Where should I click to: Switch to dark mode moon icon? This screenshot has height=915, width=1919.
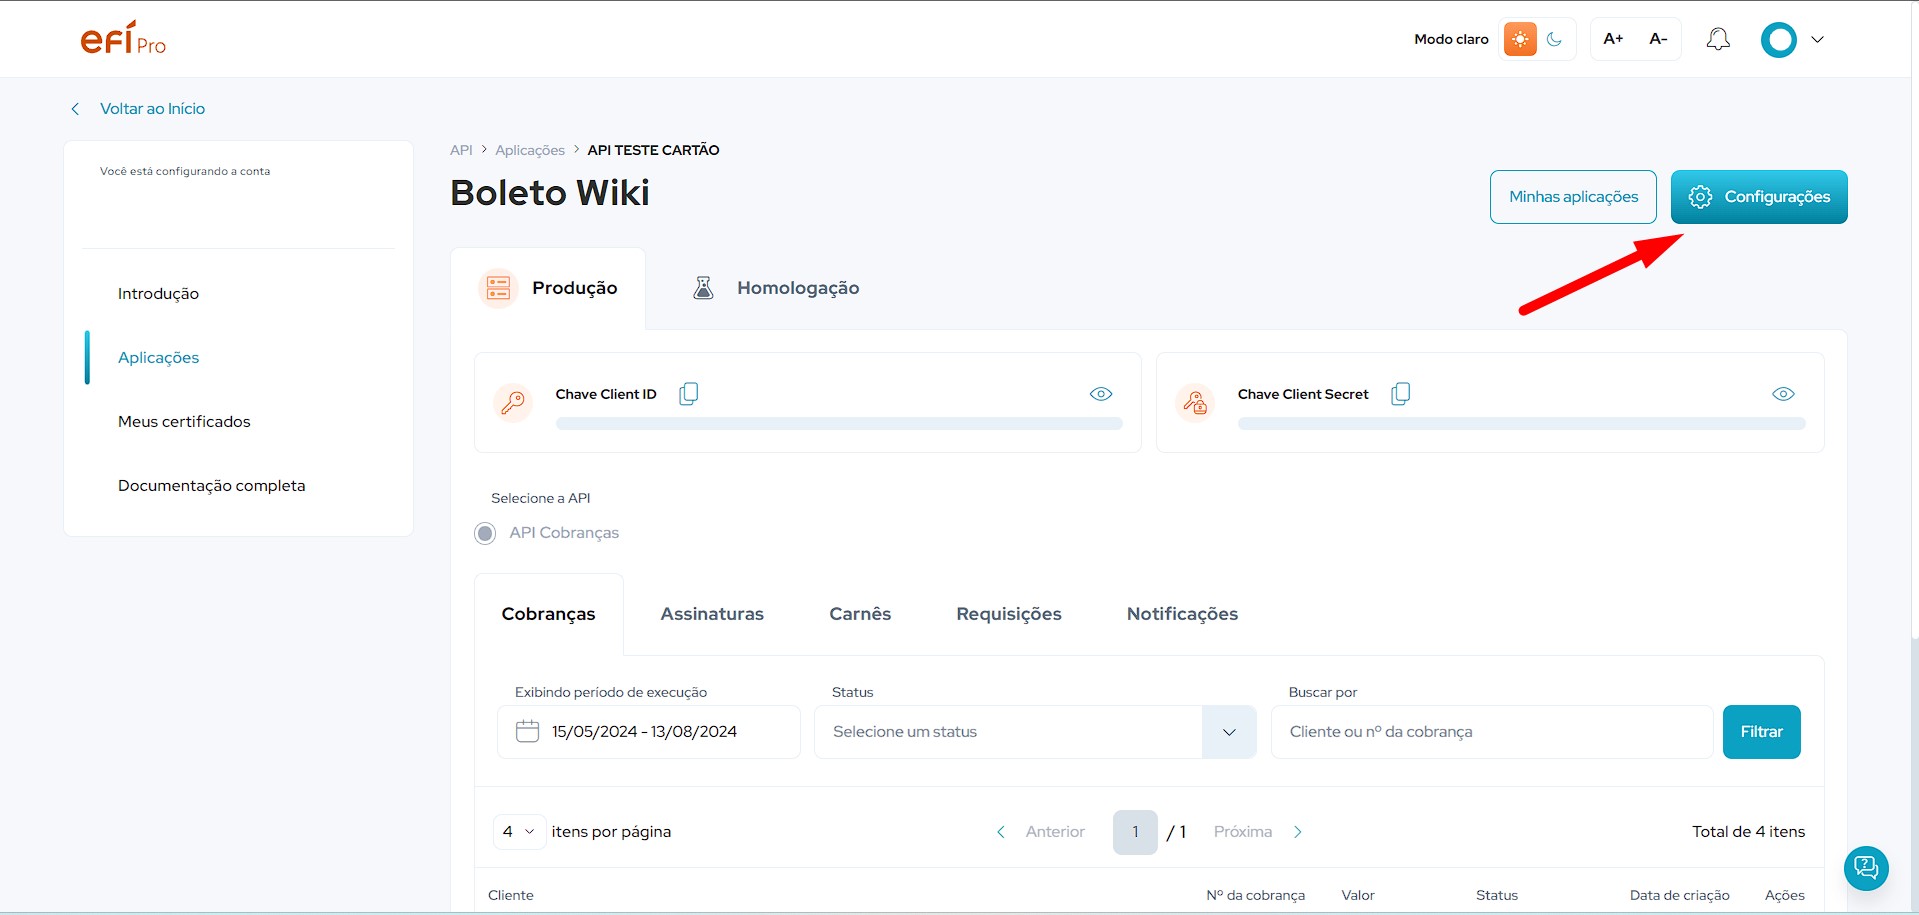tap(1554, 39)
